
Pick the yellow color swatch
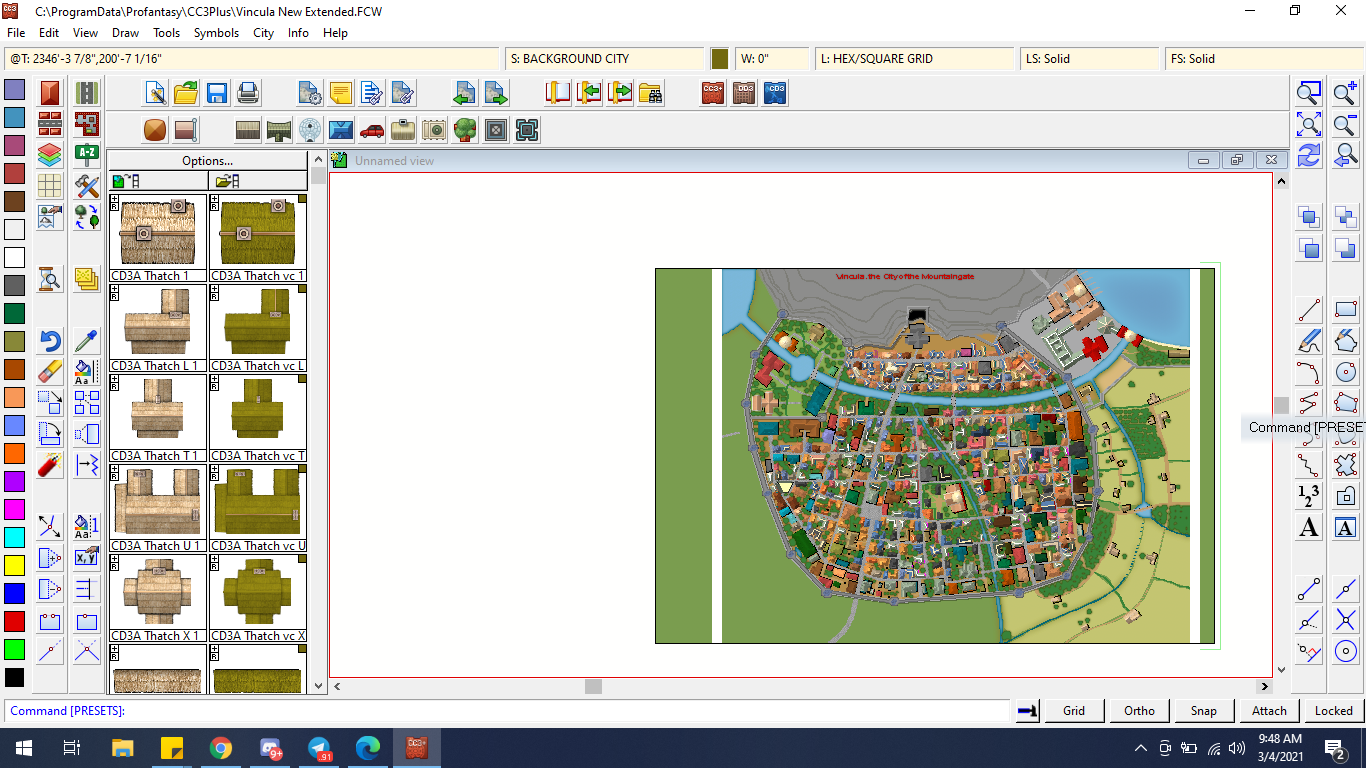[14, 565]
